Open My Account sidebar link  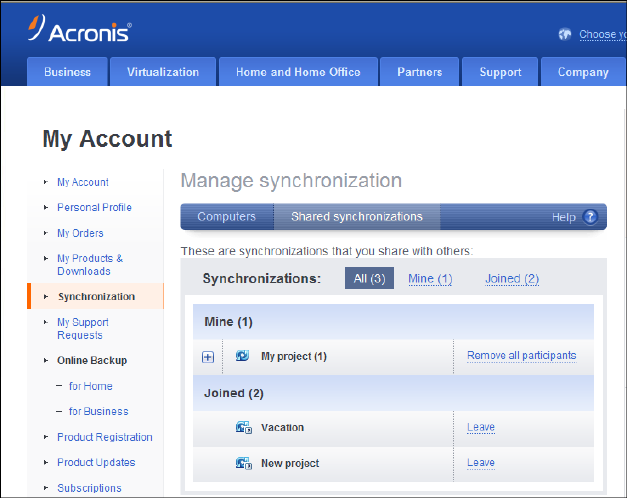tap(83, 182)
